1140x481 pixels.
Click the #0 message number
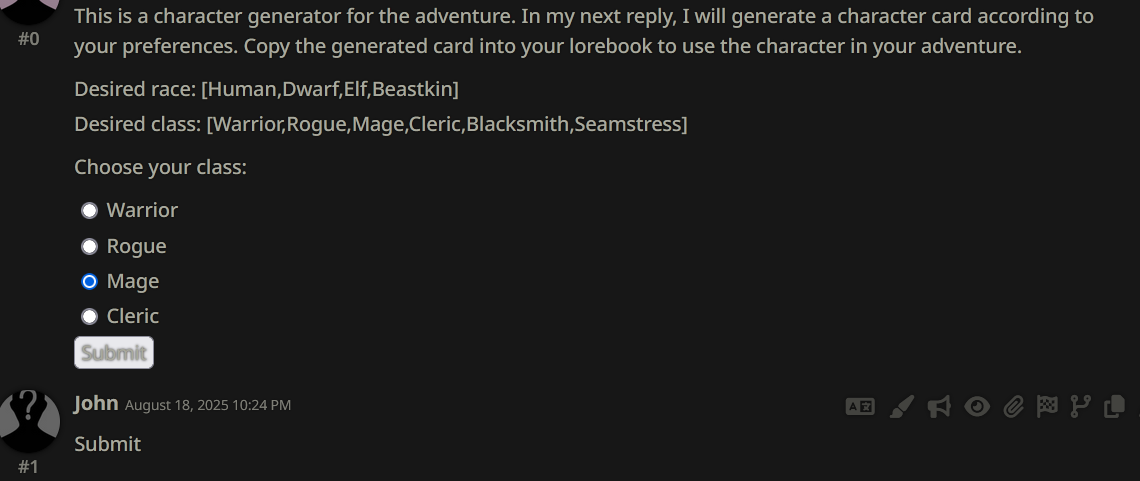tap(28, 39)
